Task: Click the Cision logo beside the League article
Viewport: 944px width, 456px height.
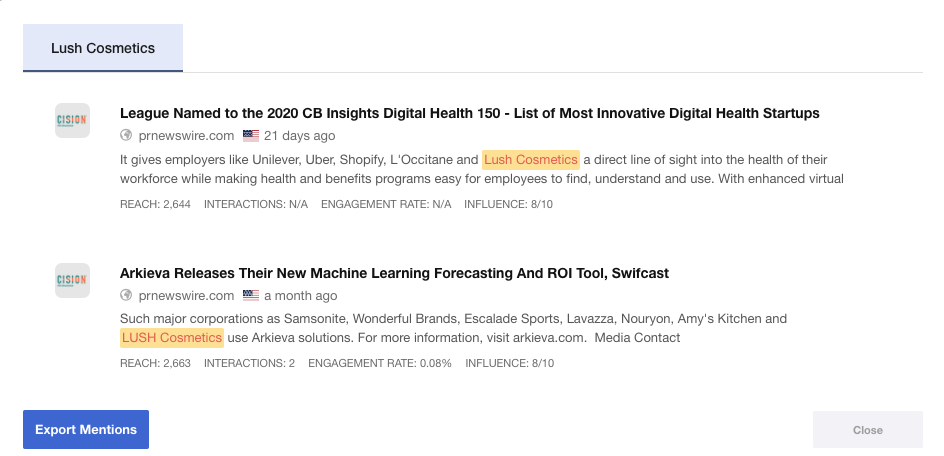Action: [x=72, y=121]
